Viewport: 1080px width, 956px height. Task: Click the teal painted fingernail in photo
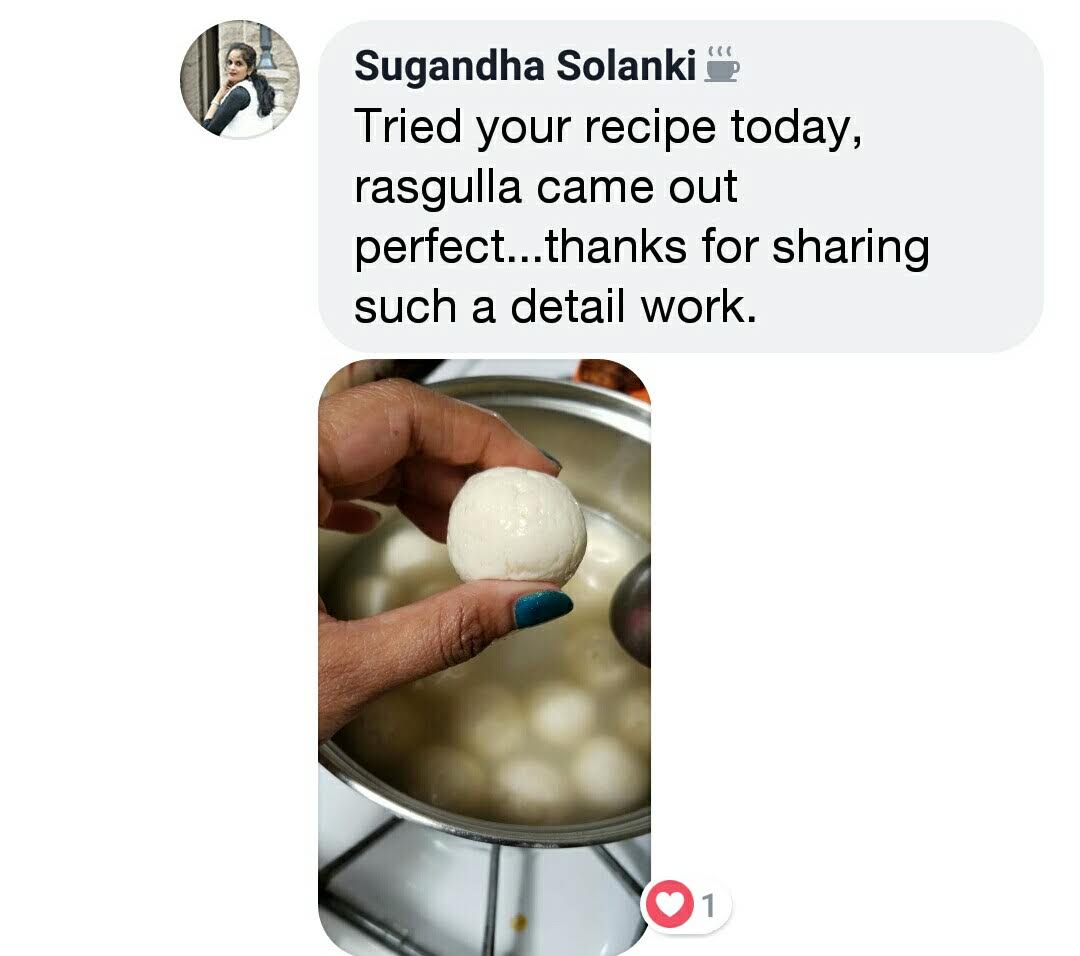coord(543,607)
